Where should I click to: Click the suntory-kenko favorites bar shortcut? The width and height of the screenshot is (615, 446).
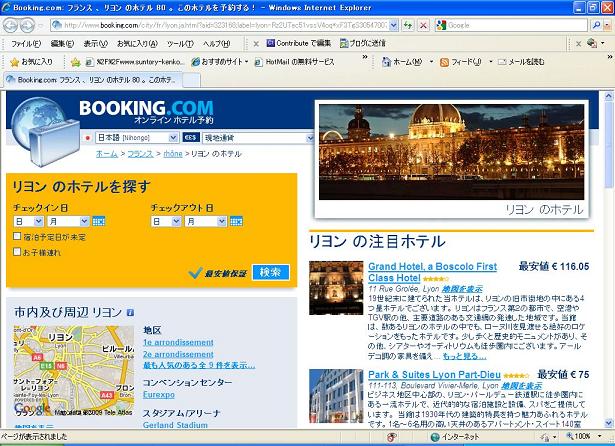pyautogui.click(x=135, y=62)
